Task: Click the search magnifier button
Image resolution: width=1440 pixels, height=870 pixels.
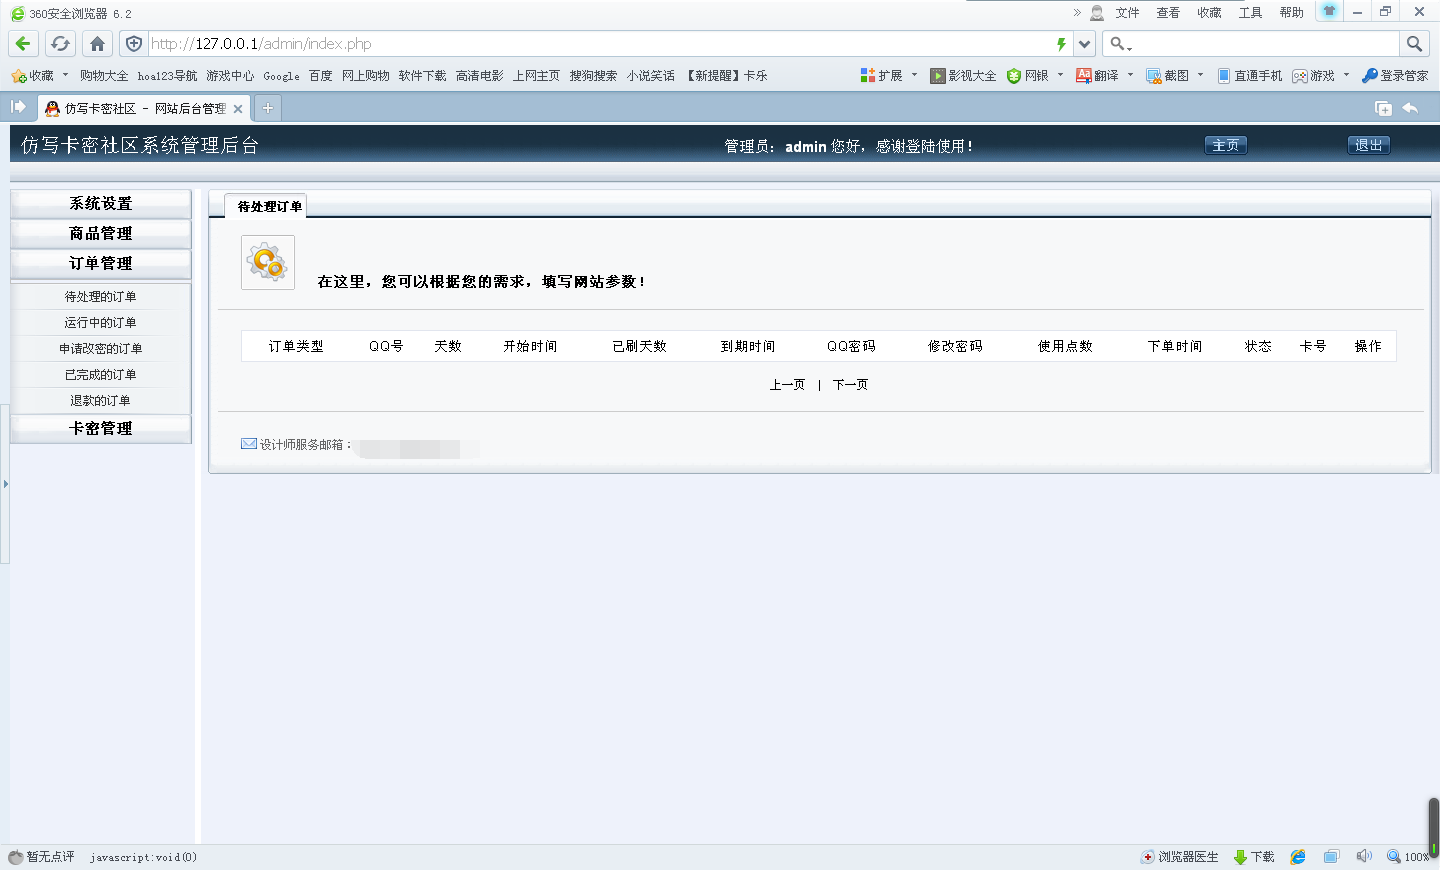Action: [1414, 44]
